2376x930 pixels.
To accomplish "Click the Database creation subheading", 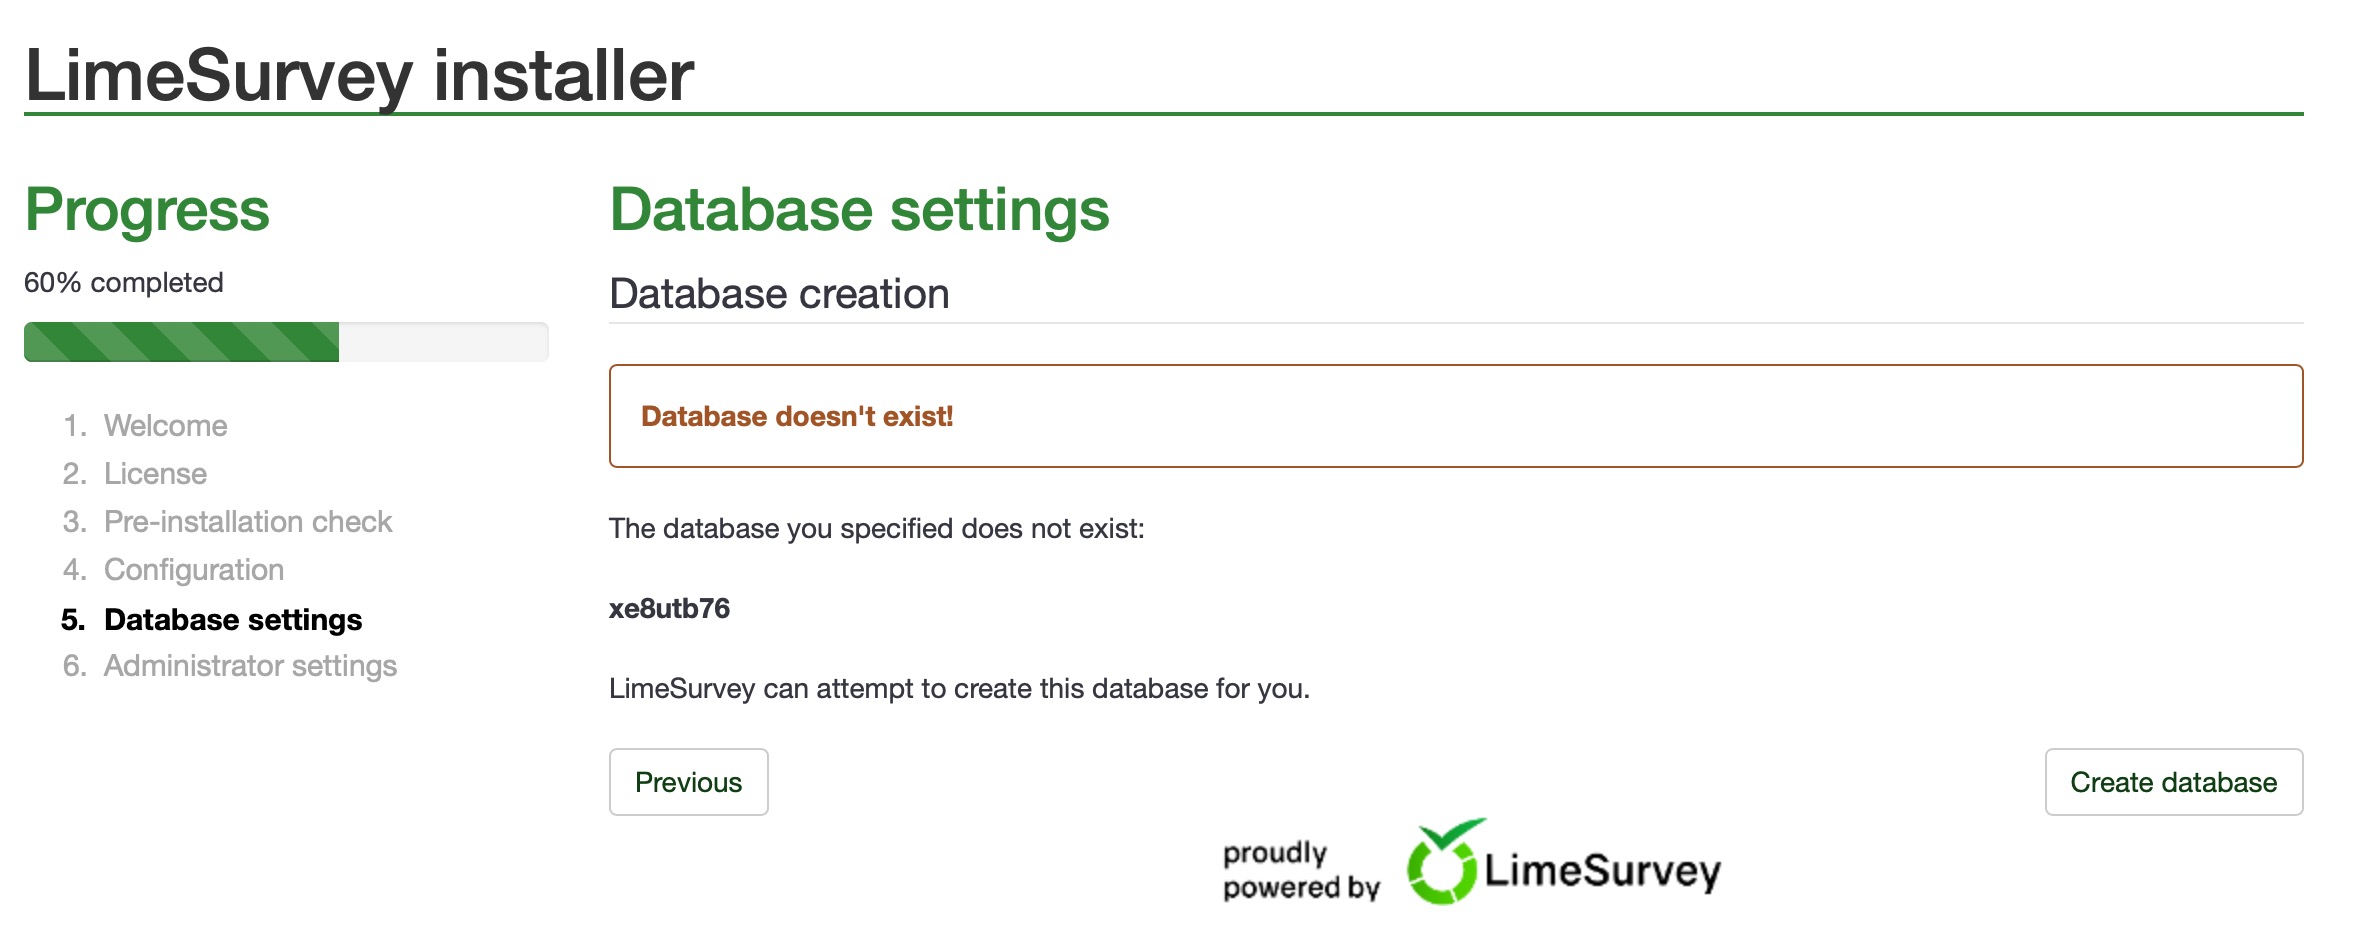I will (x=779, y=294).
